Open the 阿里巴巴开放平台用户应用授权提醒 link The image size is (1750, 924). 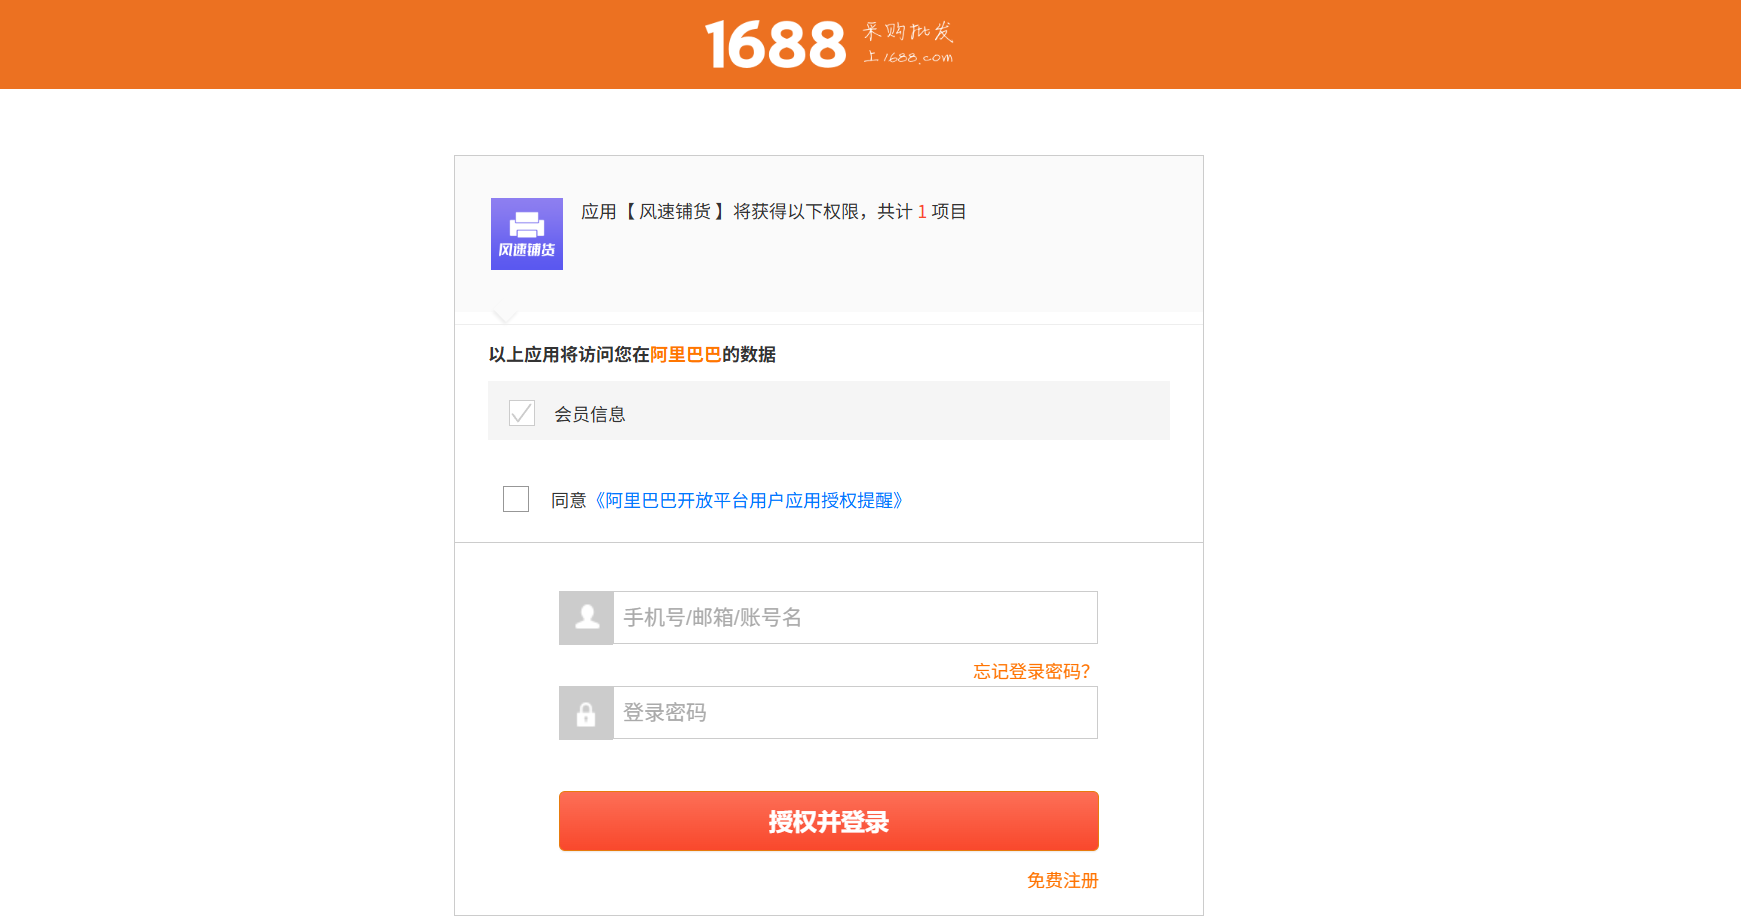(x=749, y=500)
